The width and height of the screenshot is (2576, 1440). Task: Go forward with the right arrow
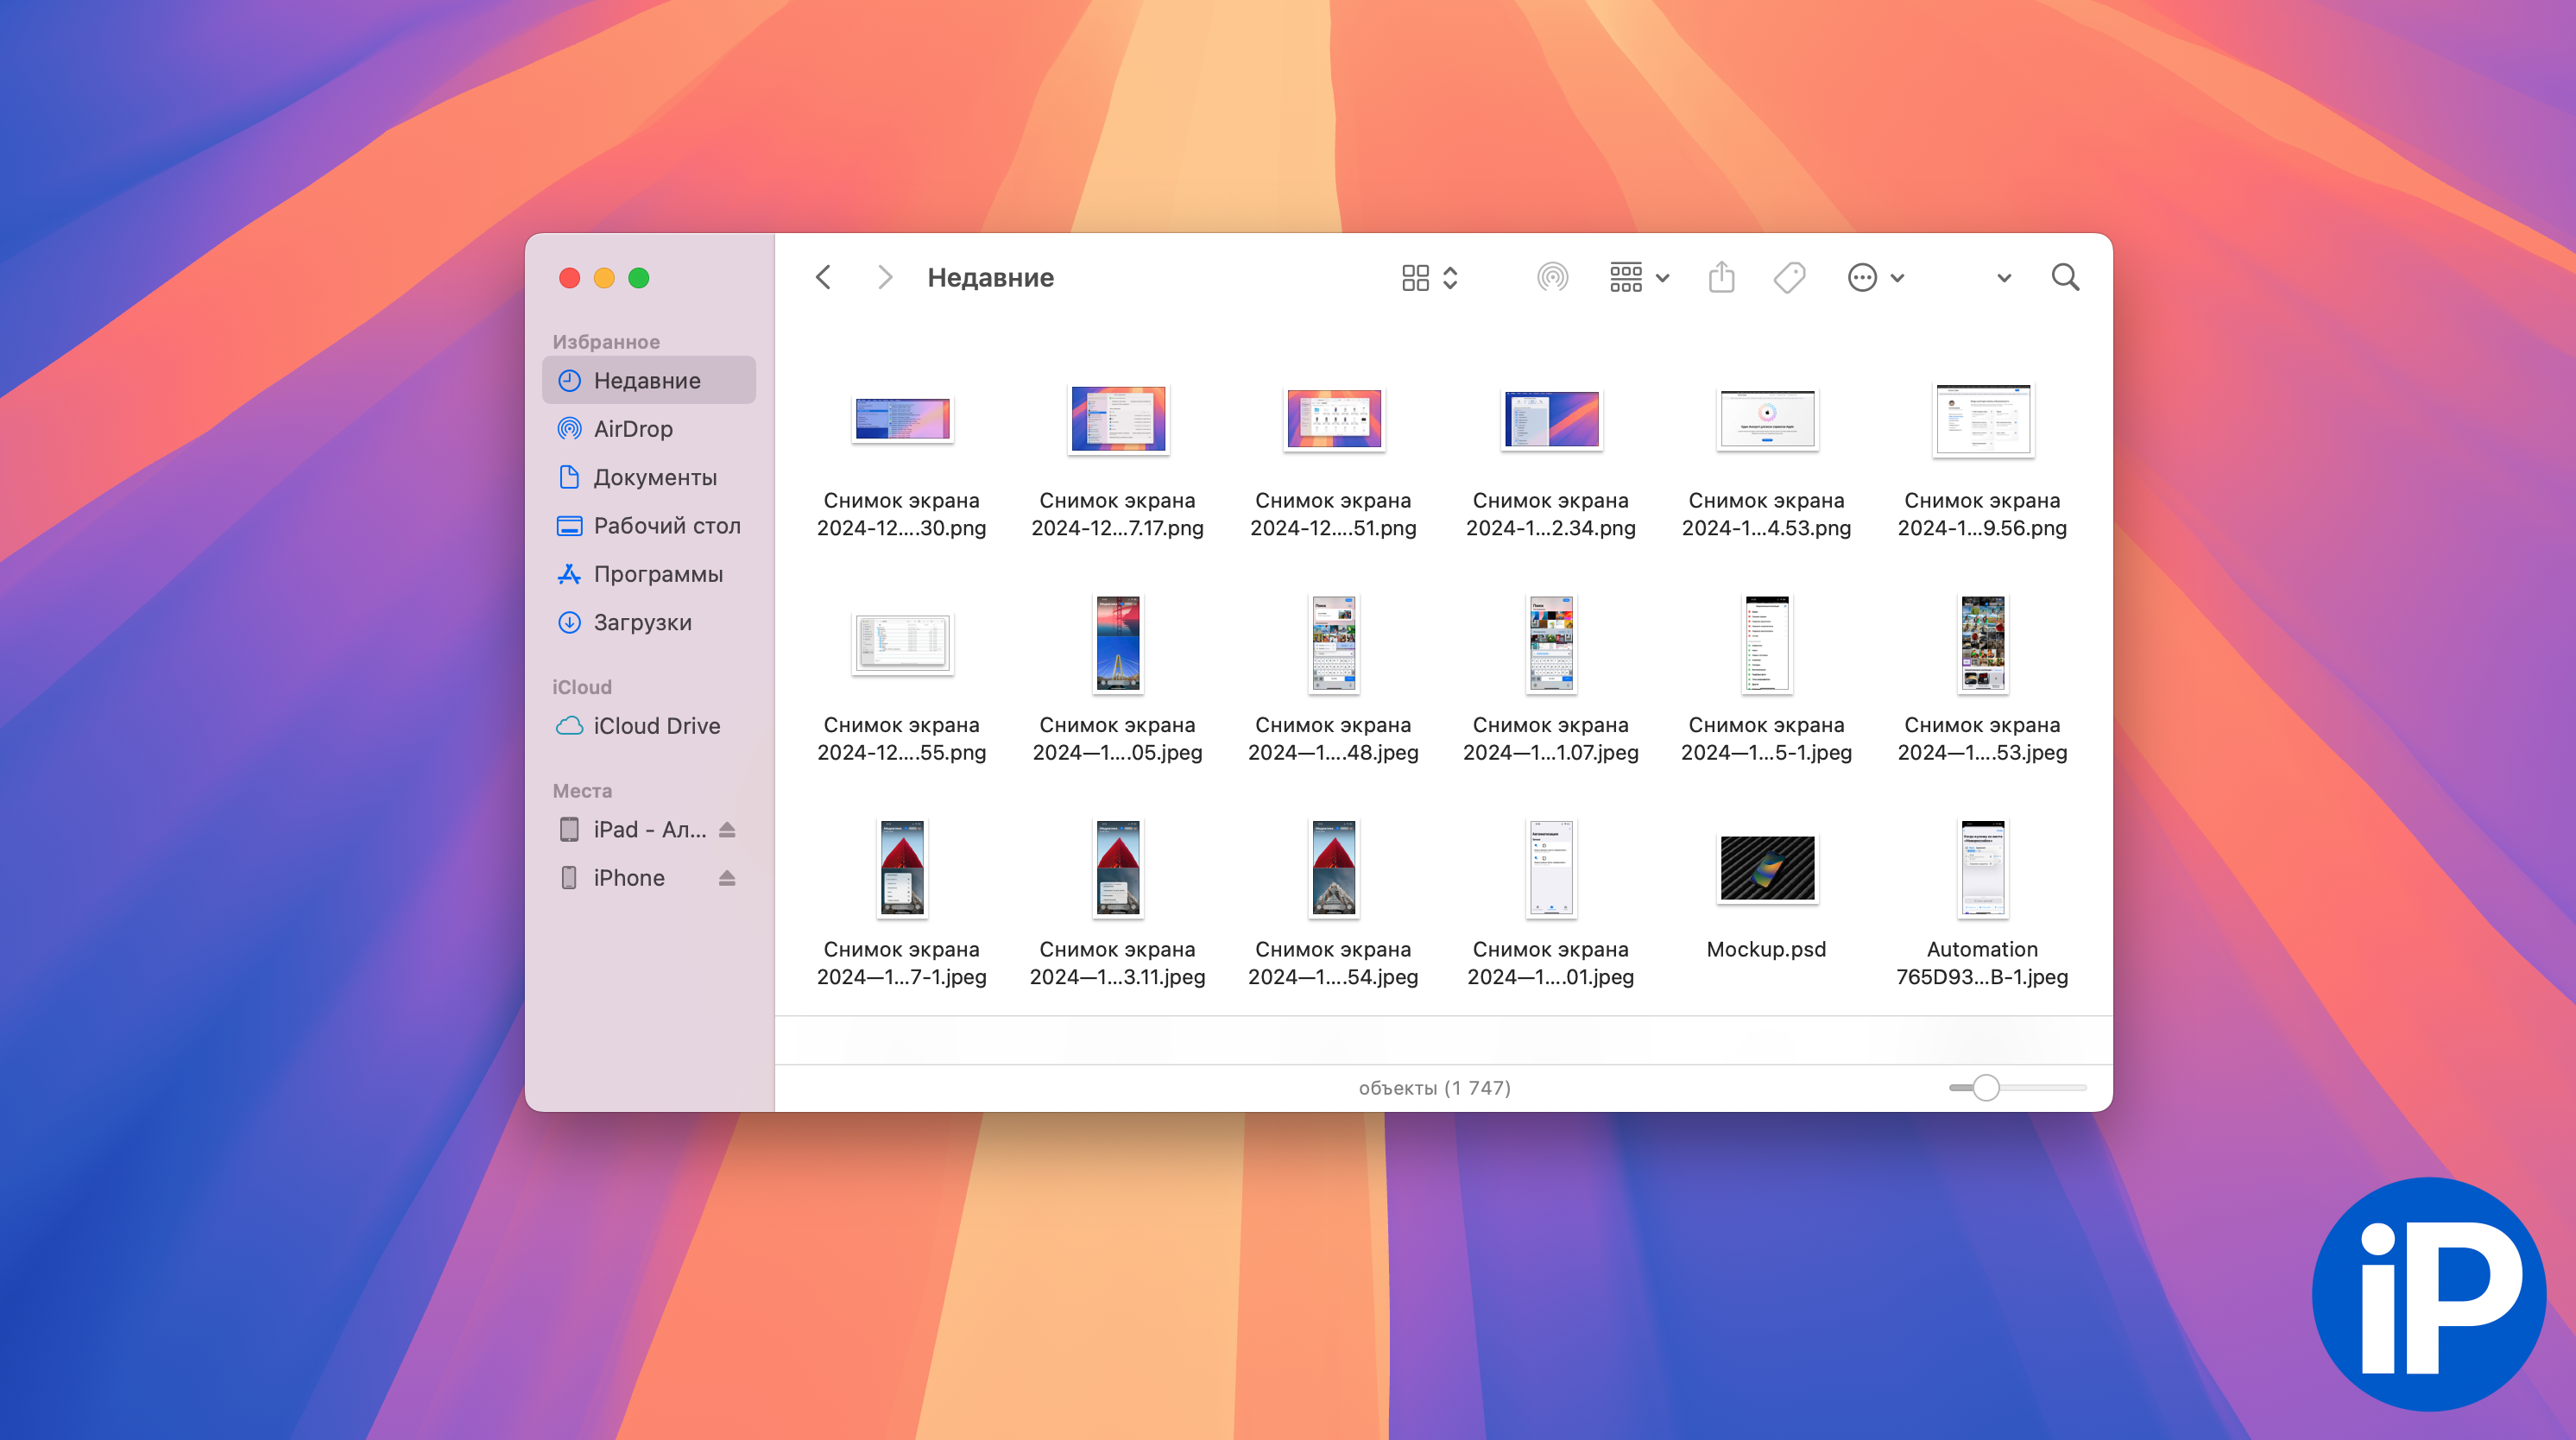(x=884, y=277)
